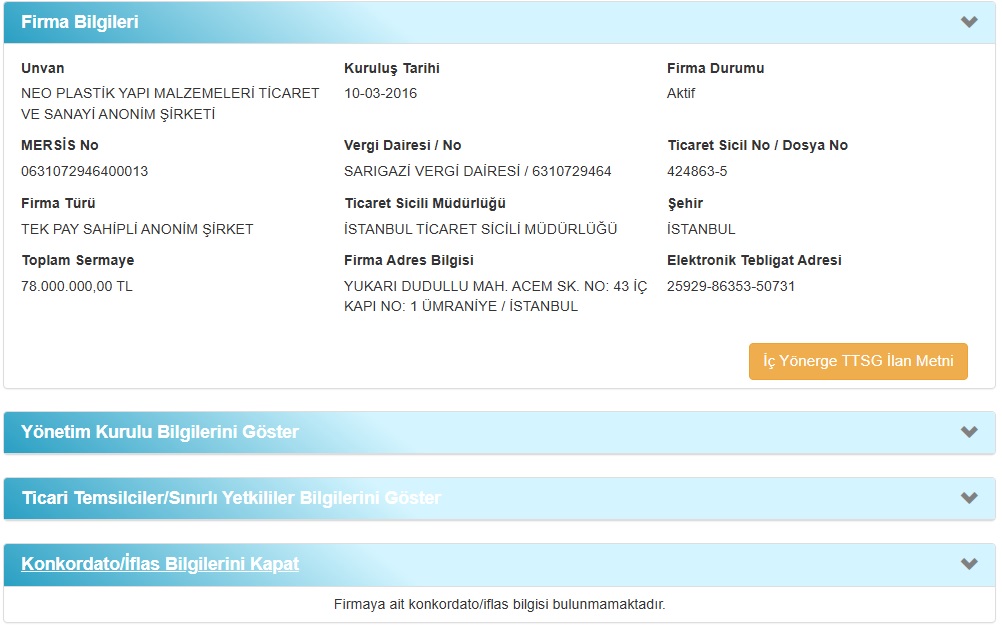Click the İç Yönerge TTSG İlan Metni button
The height and width of the screenshot is (625, 1002).
click(x=857, y=361)
